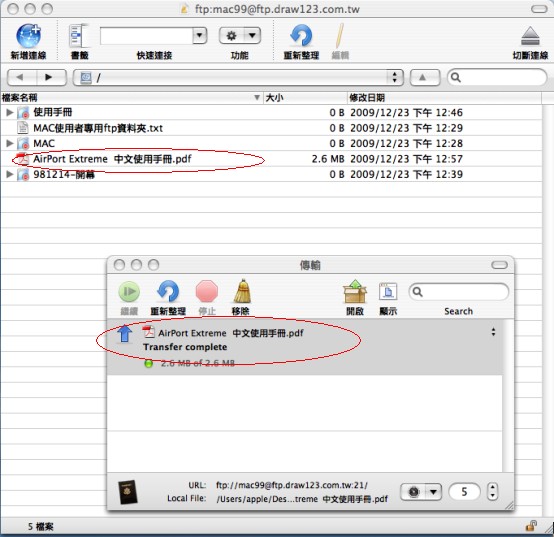This screenshot has width=554, height=537.
Task: Click the toolbar toggle pill in main window
Action: pyautogui.click(x=540, y=9)
